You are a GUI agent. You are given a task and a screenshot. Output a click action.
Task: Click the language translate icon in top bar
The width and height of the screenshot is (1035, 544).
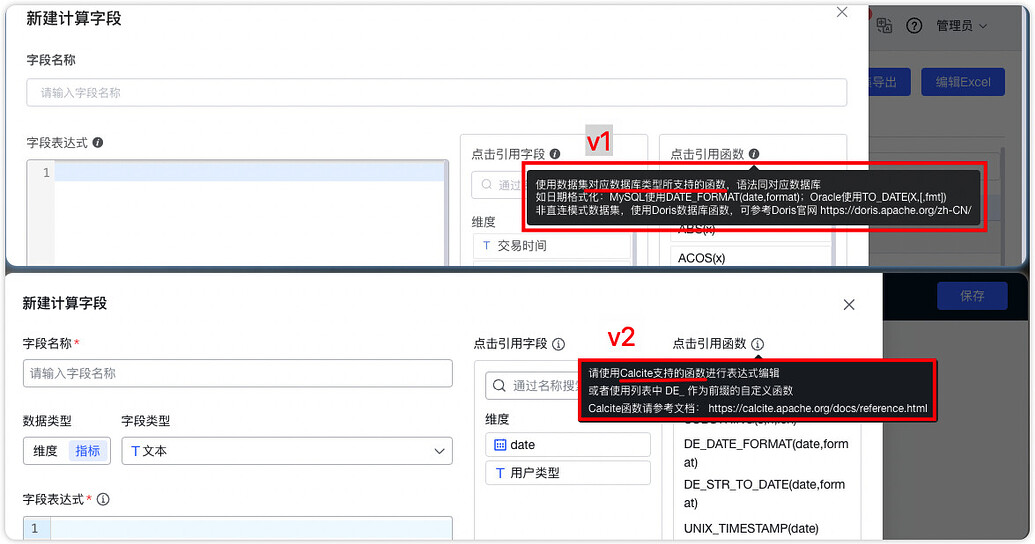click(884, 25)
